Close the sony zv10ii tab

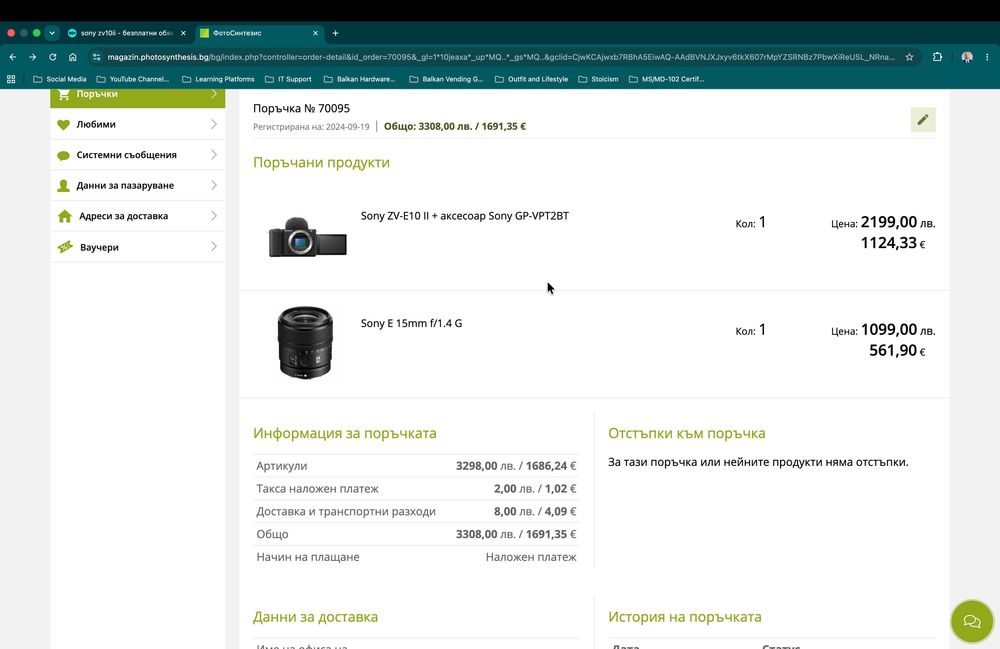(183, 33)
